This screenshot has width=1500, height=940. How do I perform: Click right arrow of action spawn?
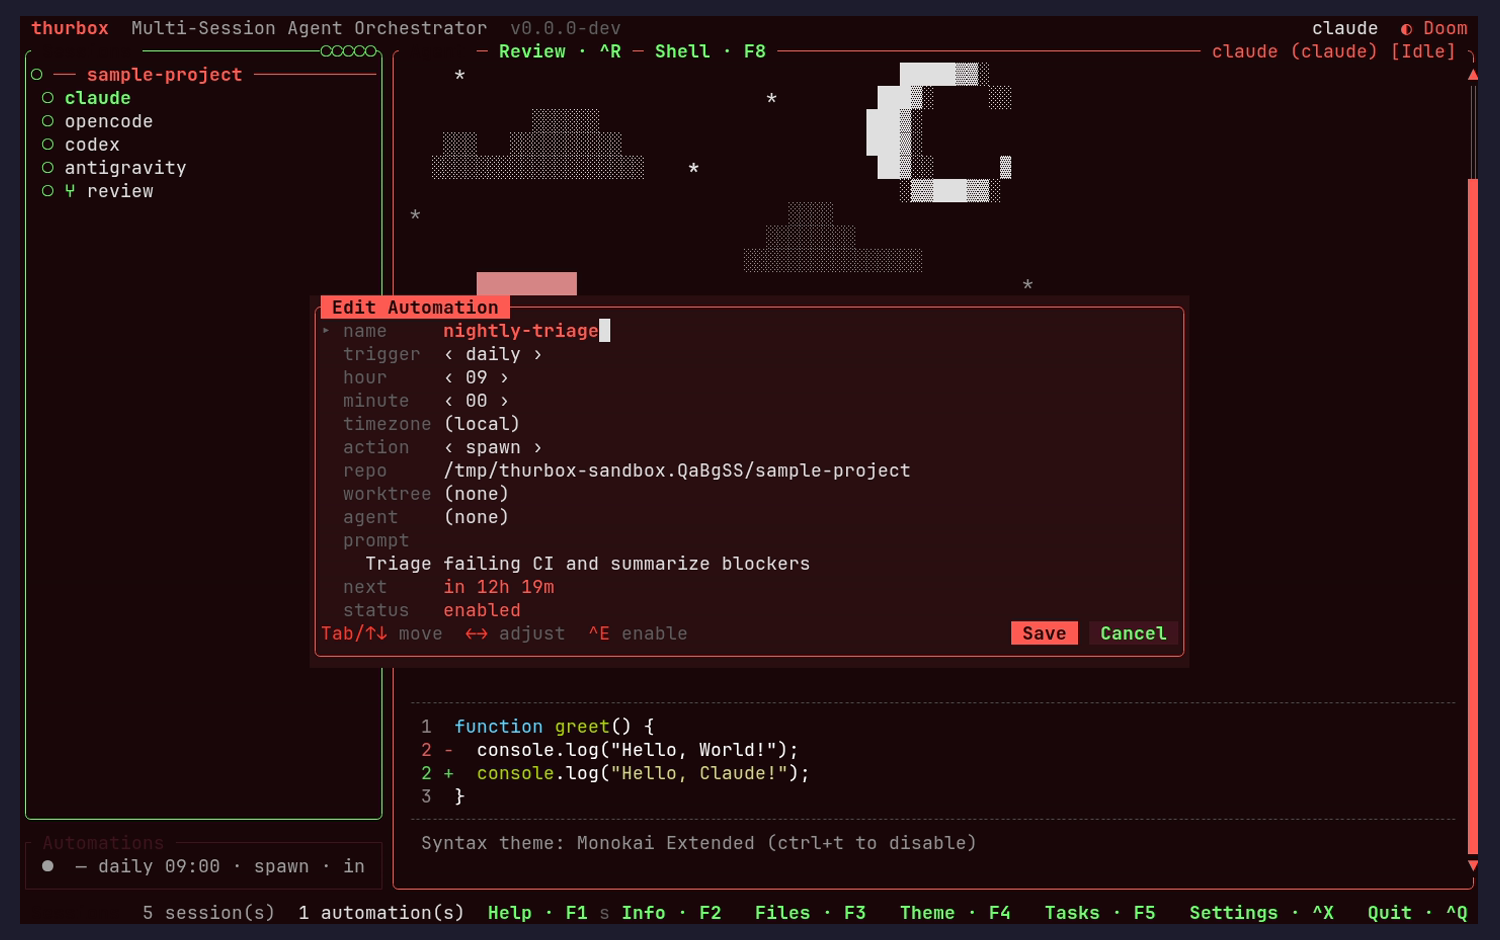coord(537,448)
